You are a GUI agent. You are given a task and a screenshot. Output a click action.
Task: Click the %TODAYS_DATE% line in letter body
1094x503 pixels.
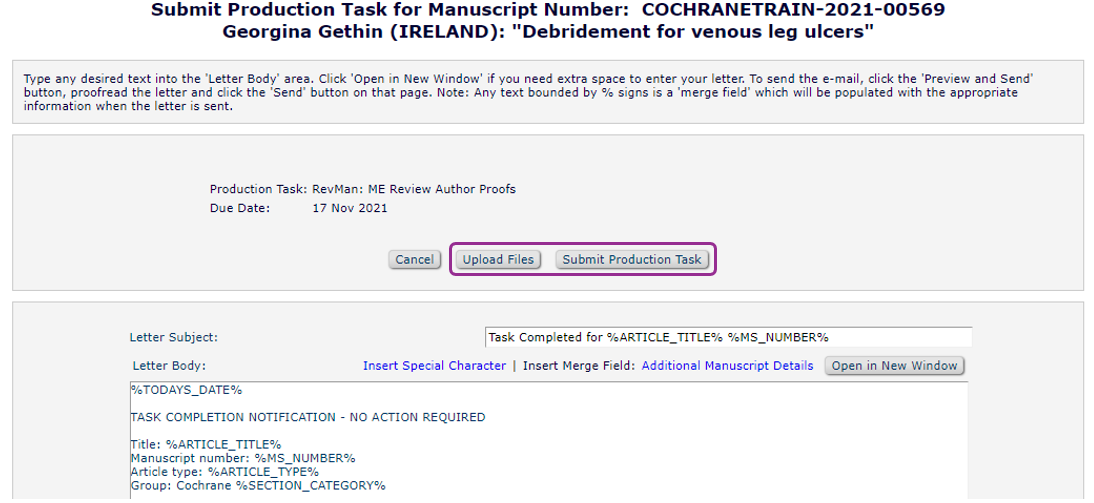[186, 390]
